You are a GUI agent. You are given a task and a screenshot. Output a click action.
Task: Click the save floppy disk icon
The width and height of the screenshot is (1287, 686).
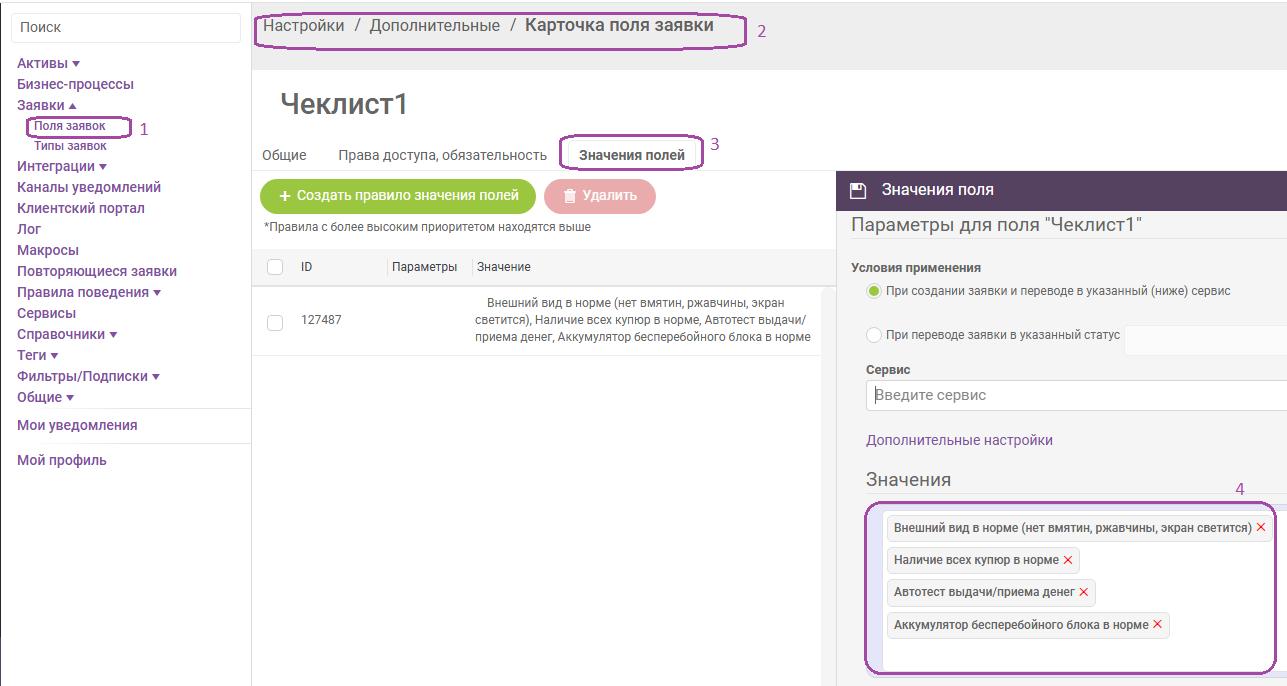[857, 190]
